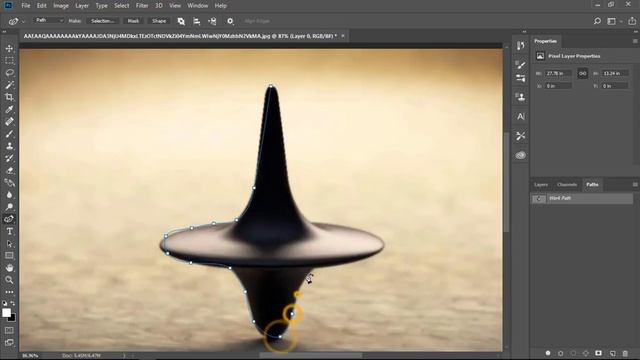Select the Hand tool
Viewport: 640px width, 360px height.
point(9,268)
